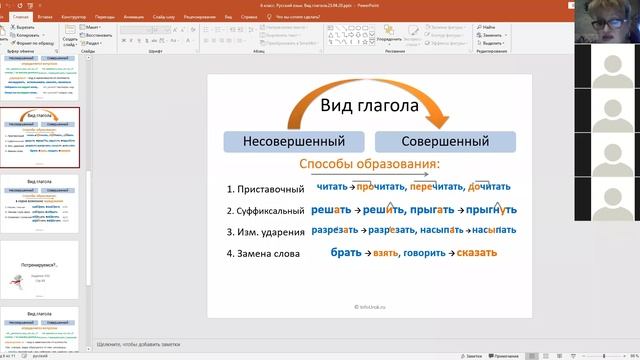
Task: Toggle text shadow (S) formatting
Action: coord(147,41)
